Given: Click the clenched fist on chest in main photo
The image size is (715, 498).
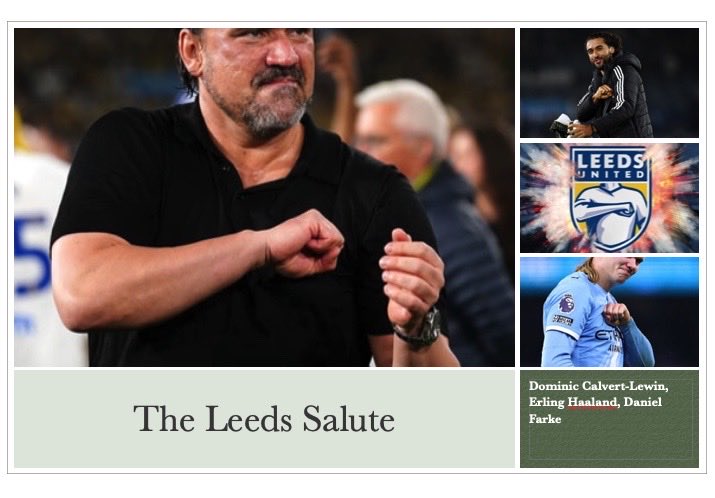Looking at the screenshot, I should [x=304, y=244].
